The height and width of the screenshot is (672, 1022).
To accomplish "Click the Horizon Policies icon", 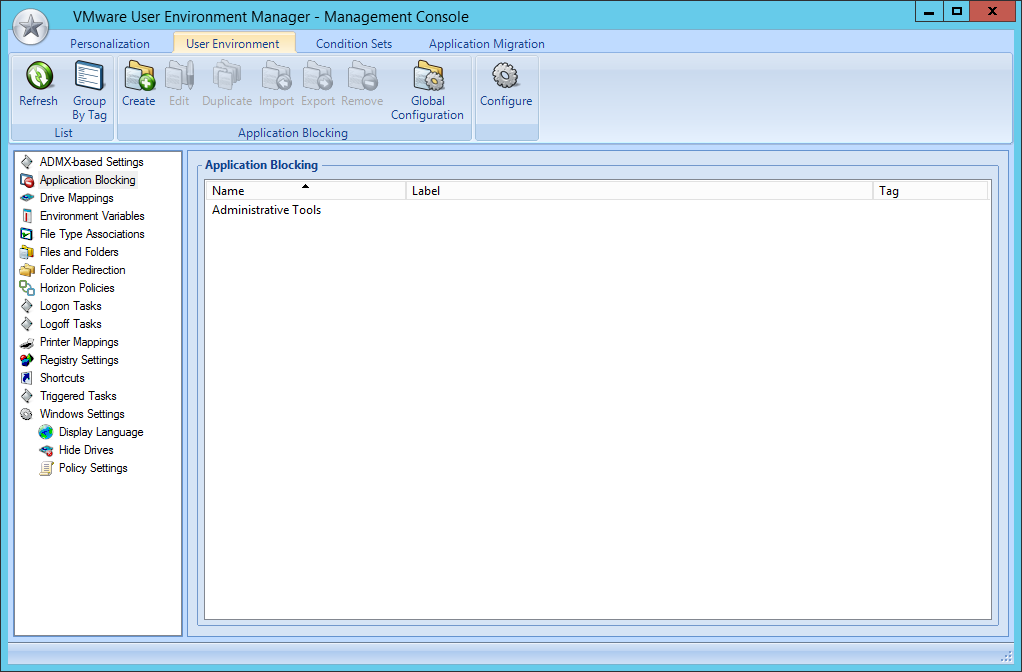I will point(27,287).
